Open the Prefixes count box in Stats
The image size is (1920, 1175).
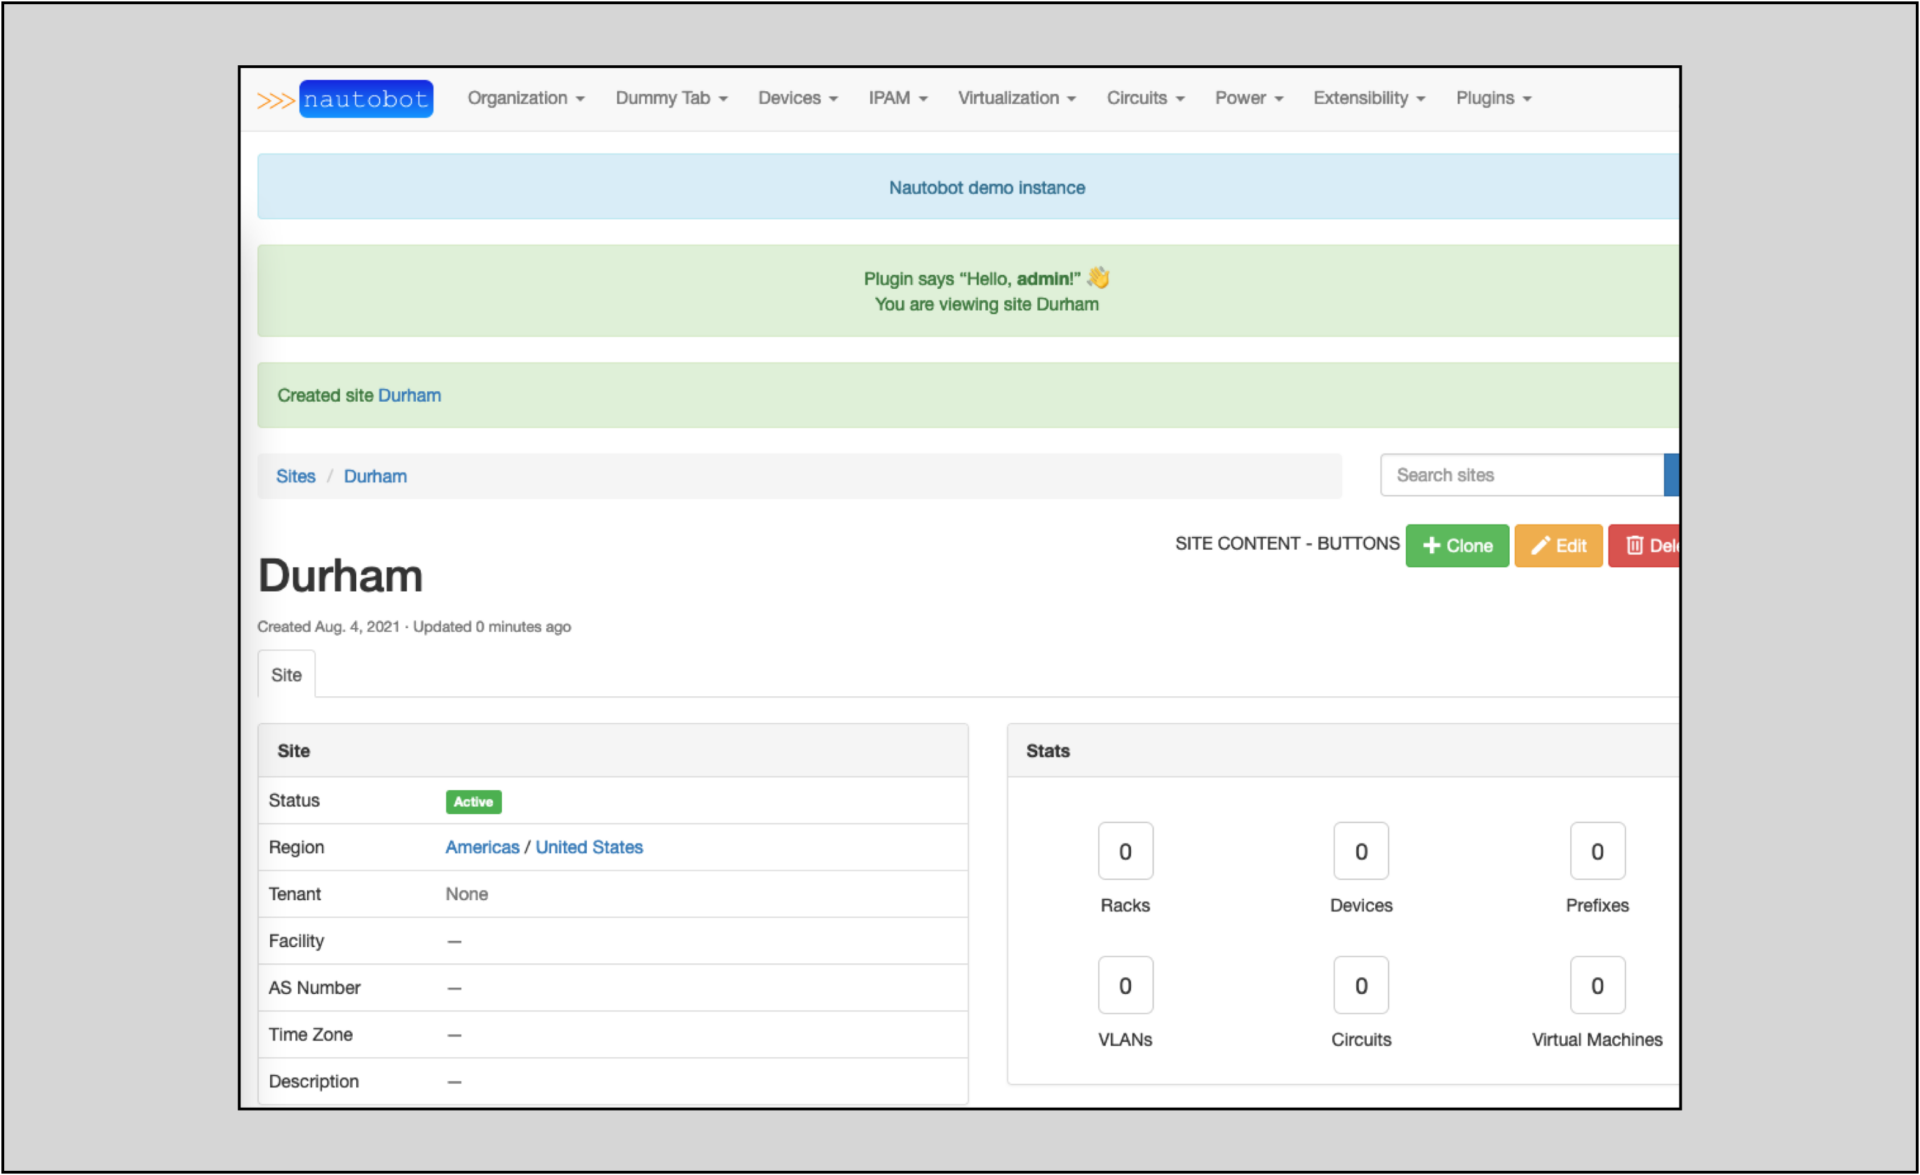tap(1597, 851)
